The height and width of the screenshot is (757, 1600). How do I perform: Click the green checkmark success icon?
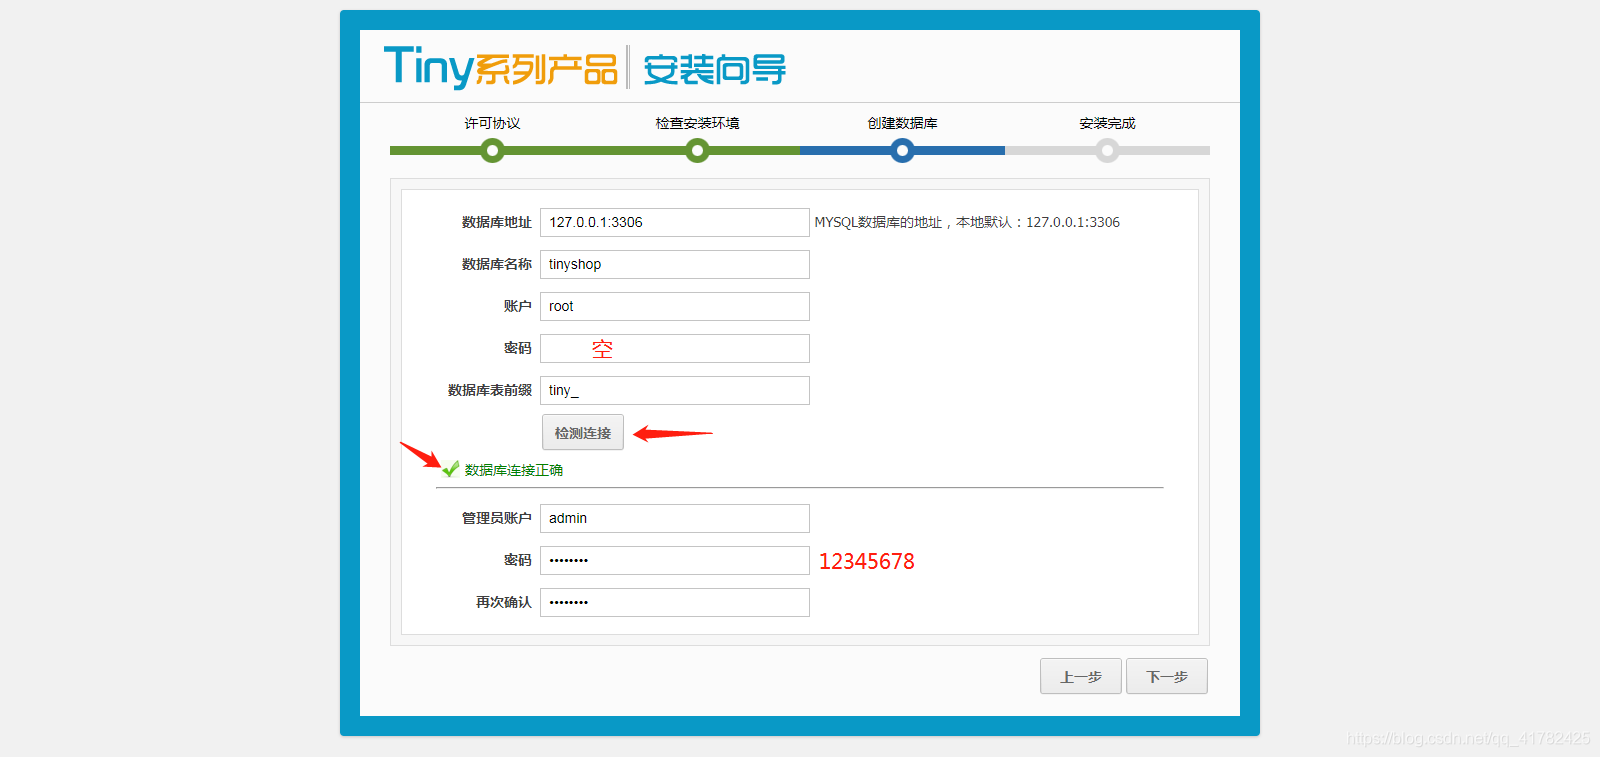pos(451,468)
